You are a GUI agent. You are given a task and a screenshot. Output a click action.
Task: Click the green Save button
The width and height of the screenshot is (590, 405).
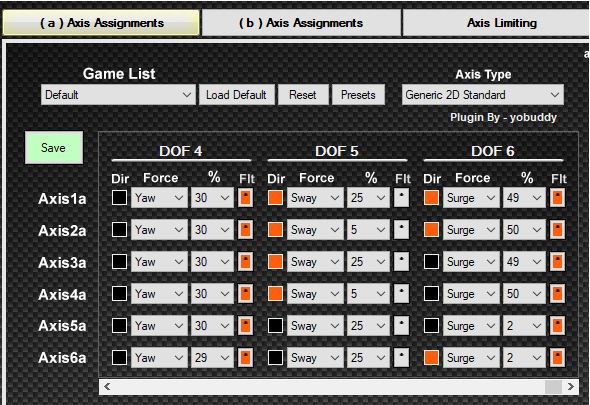tap(54, 148)
